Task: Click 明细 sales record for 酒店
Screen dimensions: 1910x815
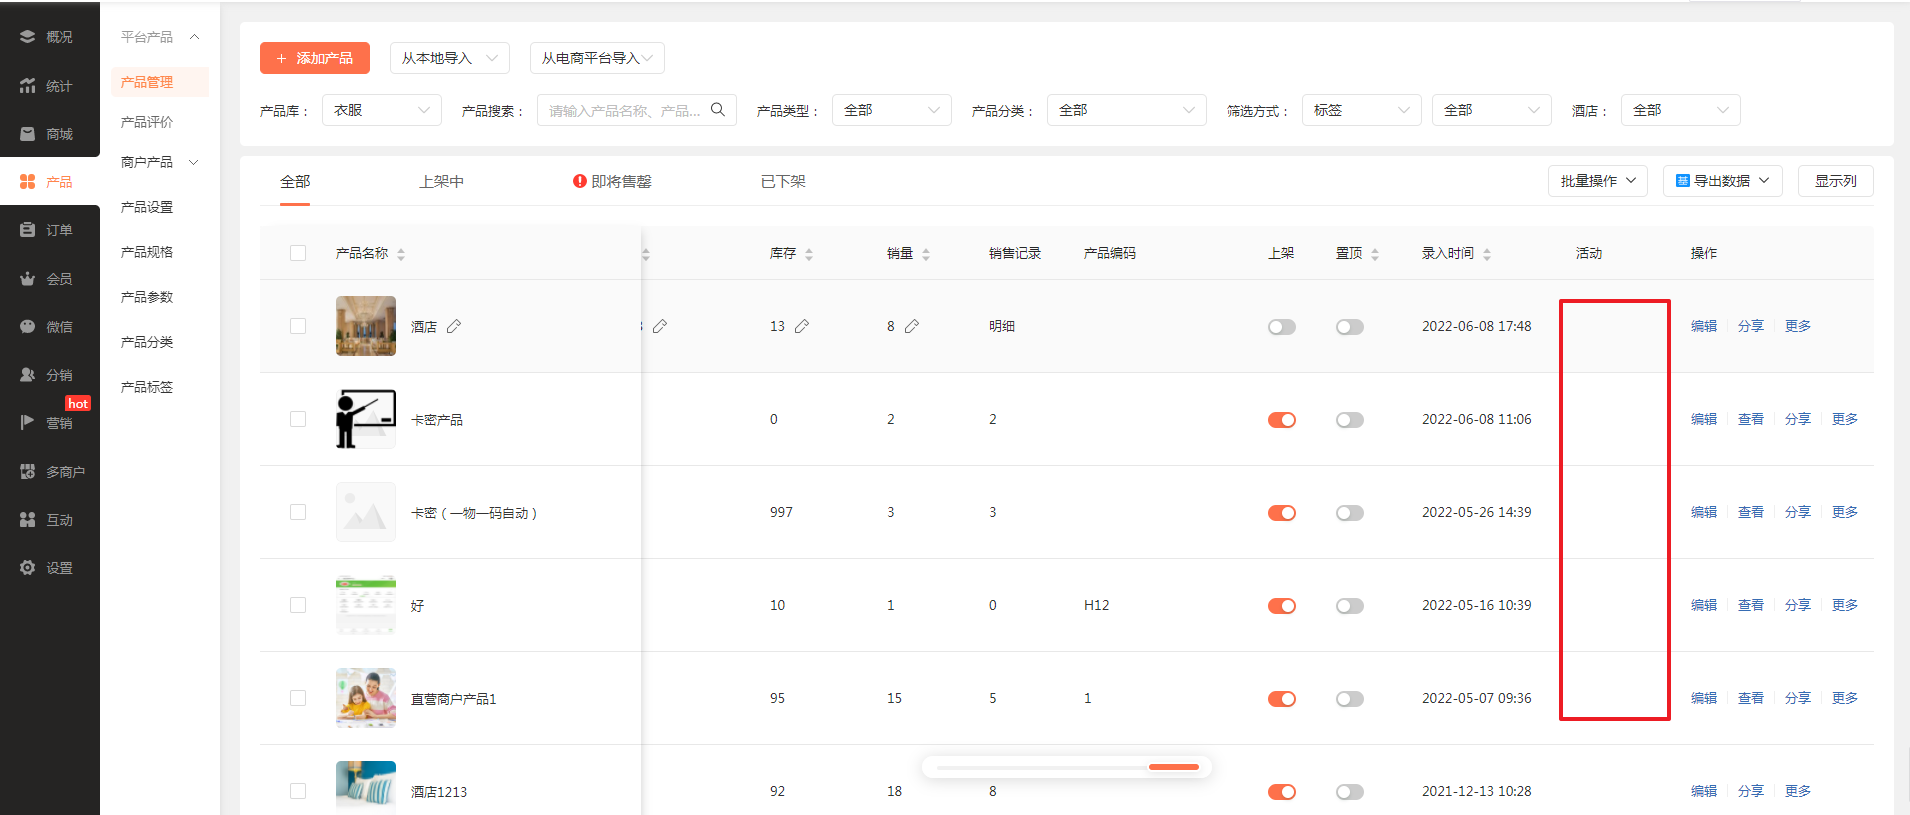Action: [1002, 326]
